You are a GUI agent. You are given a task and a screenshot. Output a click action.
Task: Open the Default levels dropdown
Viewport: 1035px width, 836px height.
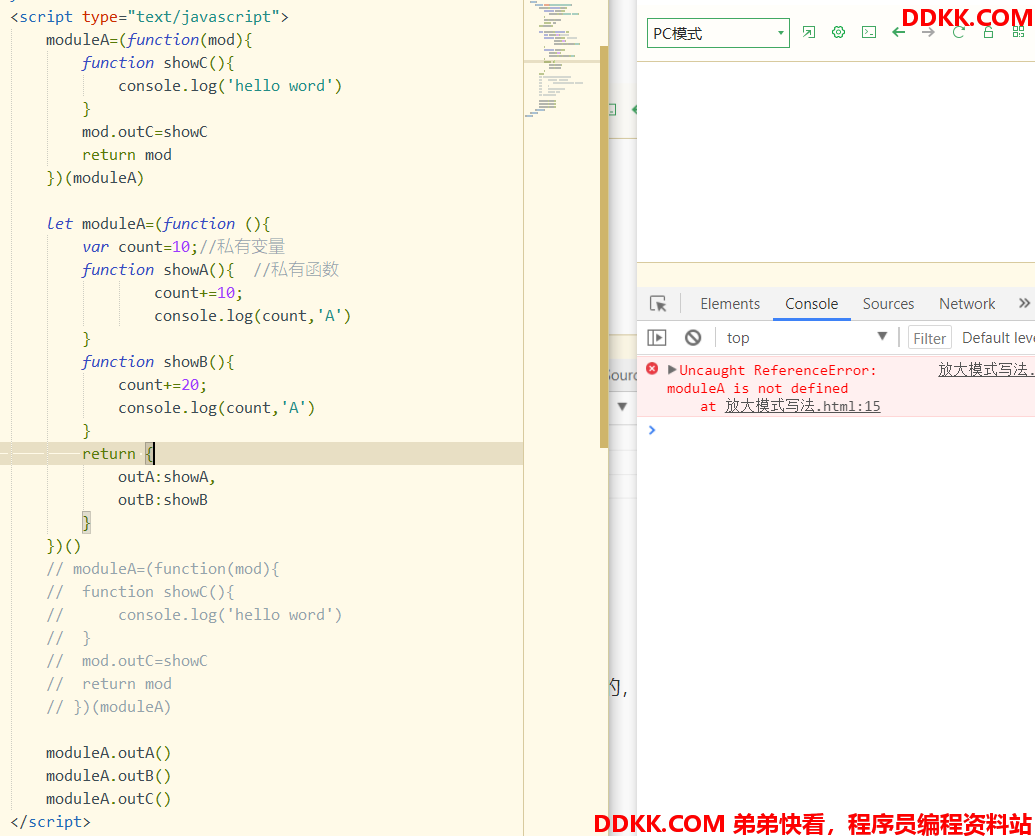(x=998, y=338)
